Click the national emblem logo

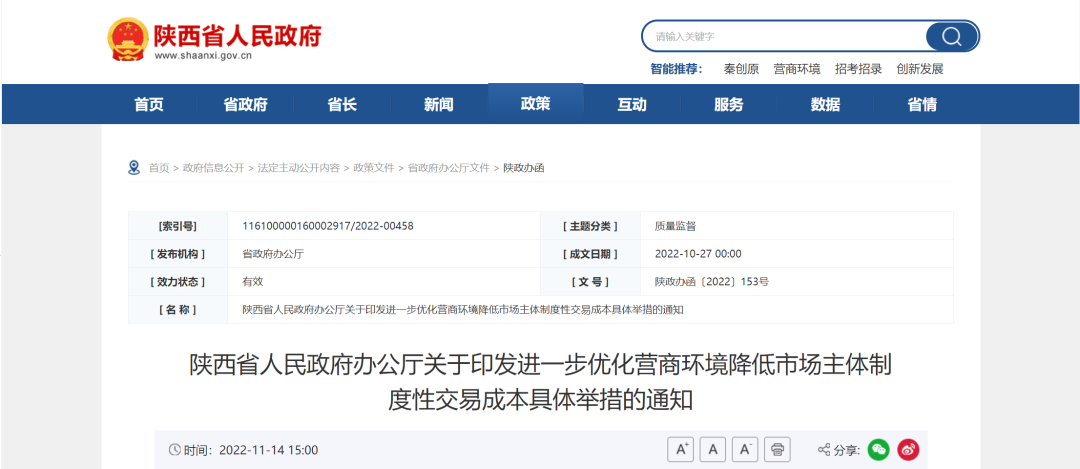click(x=127, y=39)
